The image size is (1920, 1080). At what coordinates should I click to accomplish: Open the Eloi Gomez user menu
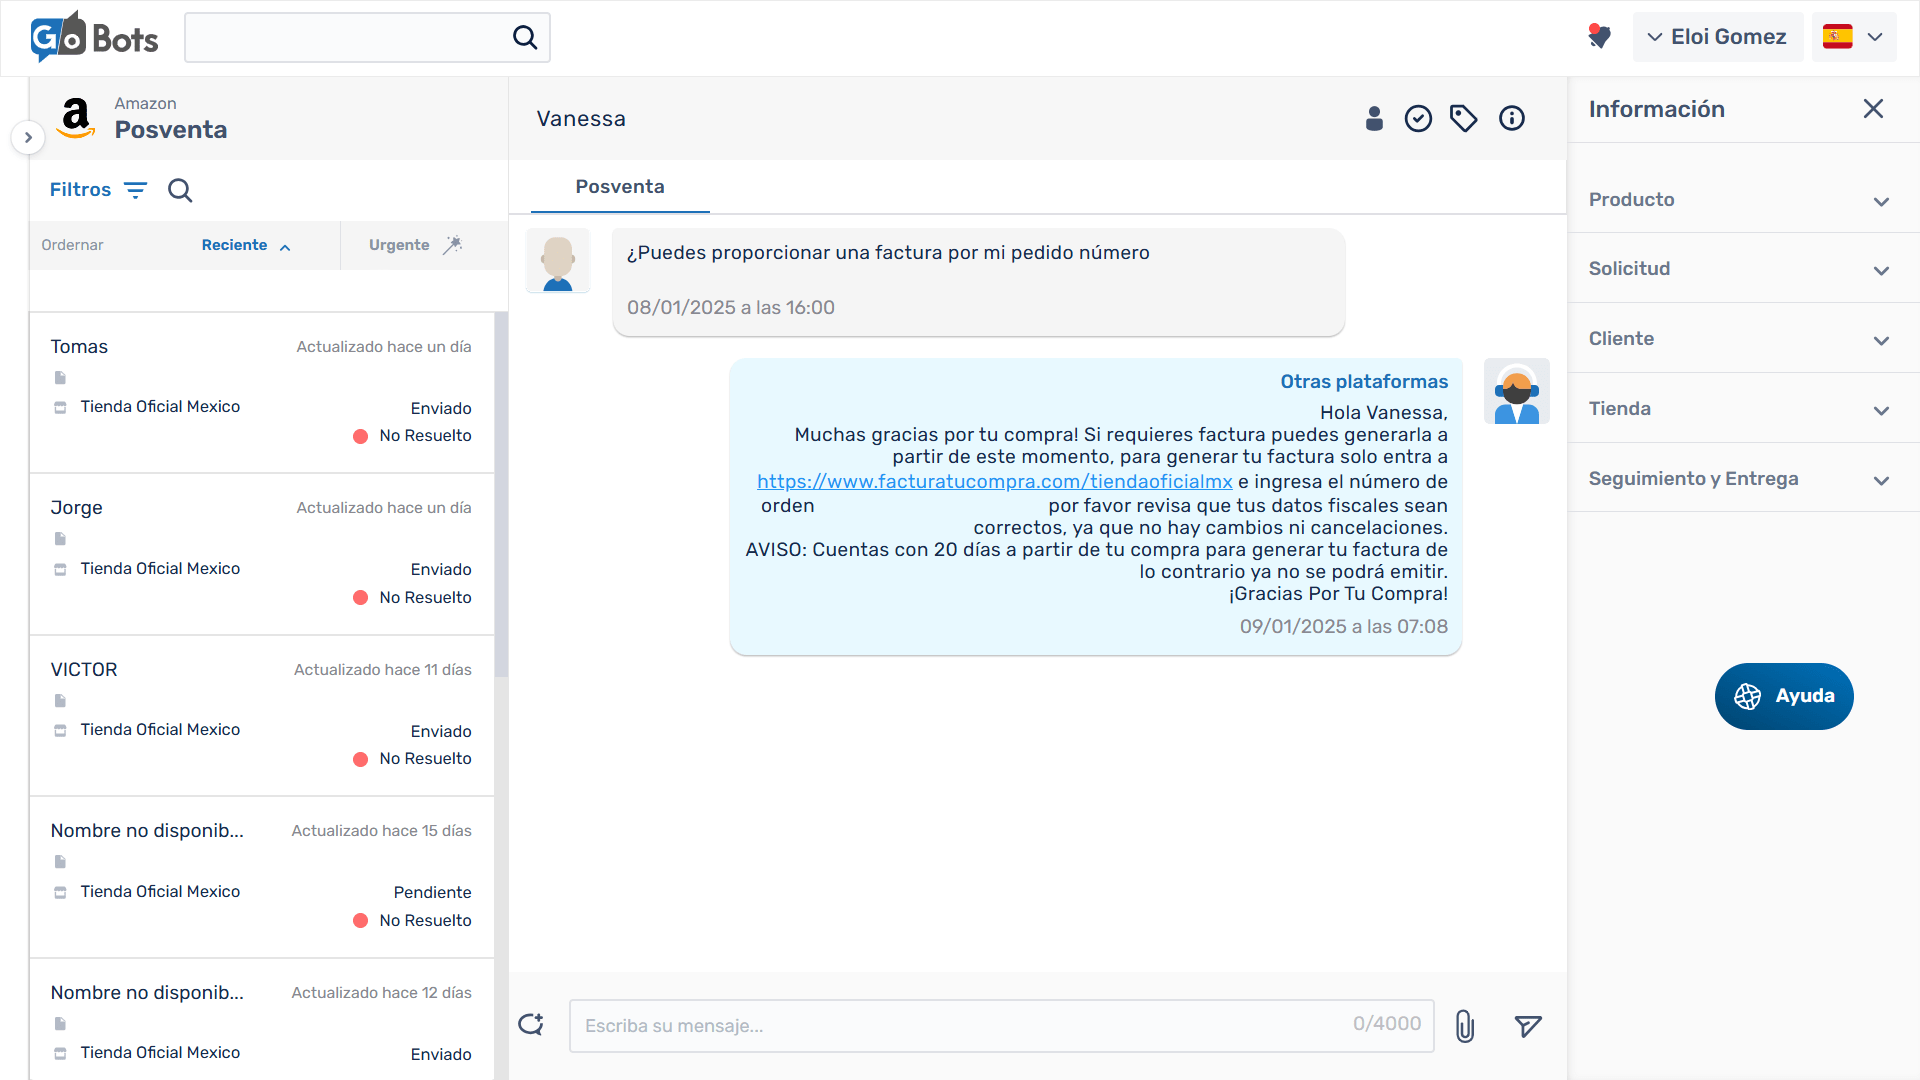click(1717, 37)
